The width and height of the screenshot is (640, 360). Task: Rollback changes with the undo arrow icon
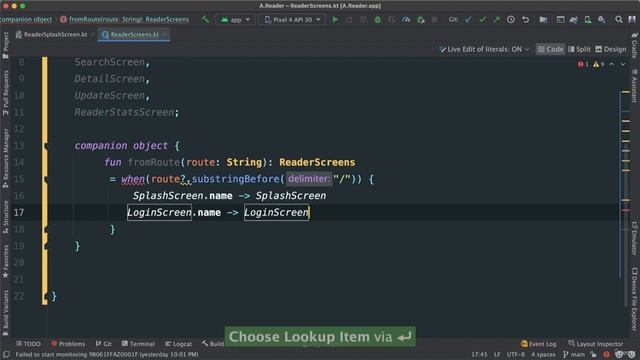point(525,20)
